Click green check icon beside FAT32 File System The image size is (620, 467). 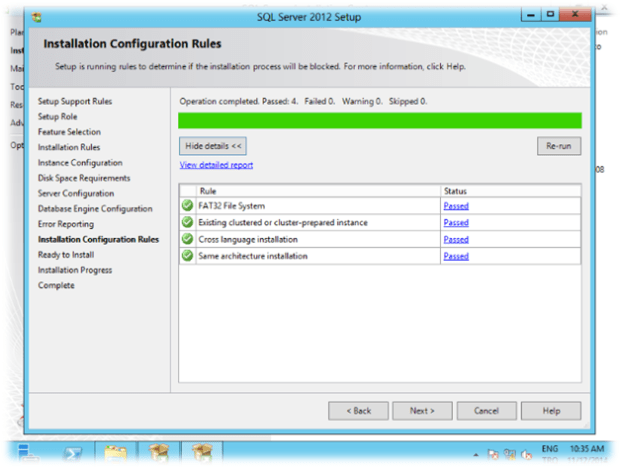(187, 206)
